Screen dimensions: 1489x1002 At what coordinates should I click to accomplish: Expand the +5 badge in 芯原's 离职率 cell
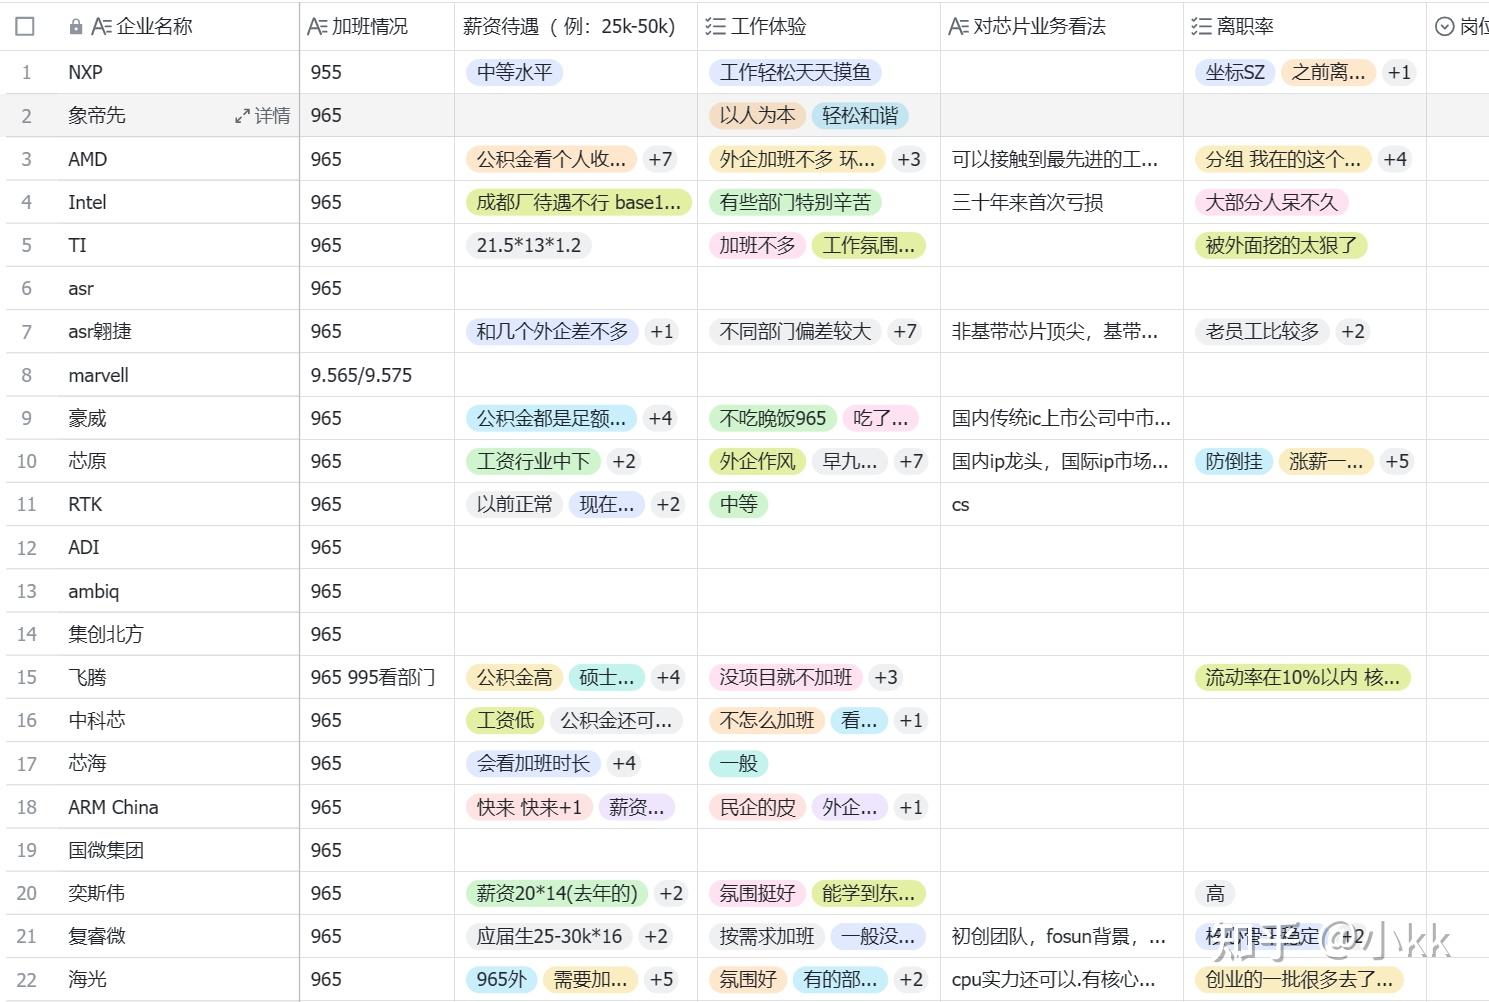tap(1397, 462)
